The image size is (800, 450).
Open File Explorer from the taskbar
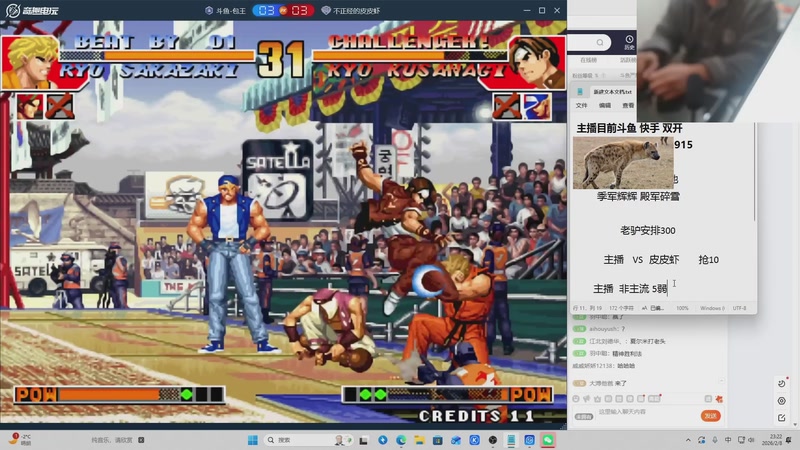click(x=419, y=440)
